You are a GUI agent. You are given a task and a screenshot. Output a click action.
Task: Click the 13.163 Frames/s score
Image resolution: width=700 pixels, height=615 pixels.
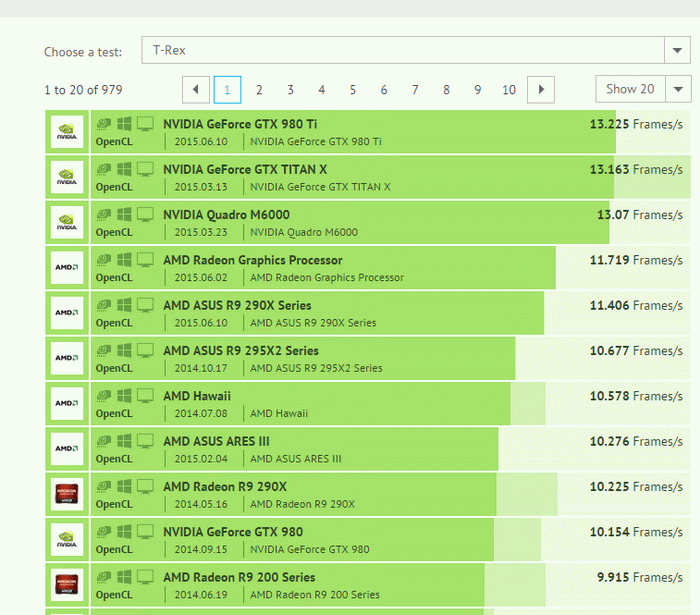pyautogui.click(x=636, y=170)
